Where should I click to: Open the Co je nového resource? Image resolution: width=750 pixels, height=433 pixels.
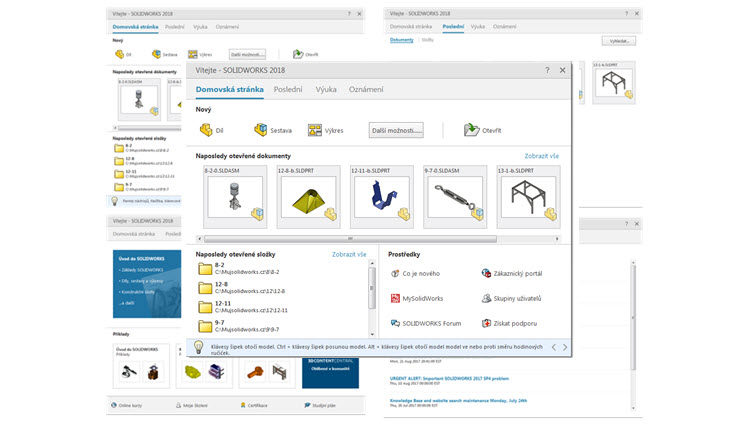pos(415,274)
